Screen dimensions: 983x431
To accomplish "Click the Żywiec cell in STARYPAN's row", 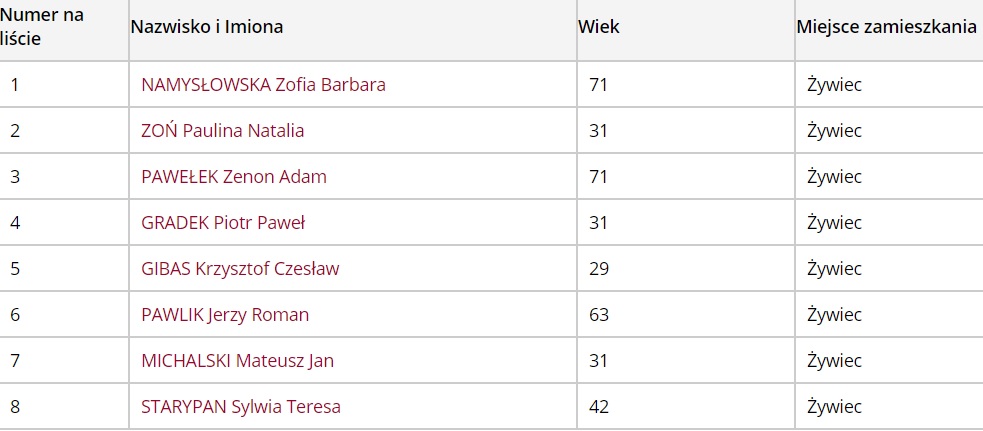I will pyautogui.click(x=834, y=407).
